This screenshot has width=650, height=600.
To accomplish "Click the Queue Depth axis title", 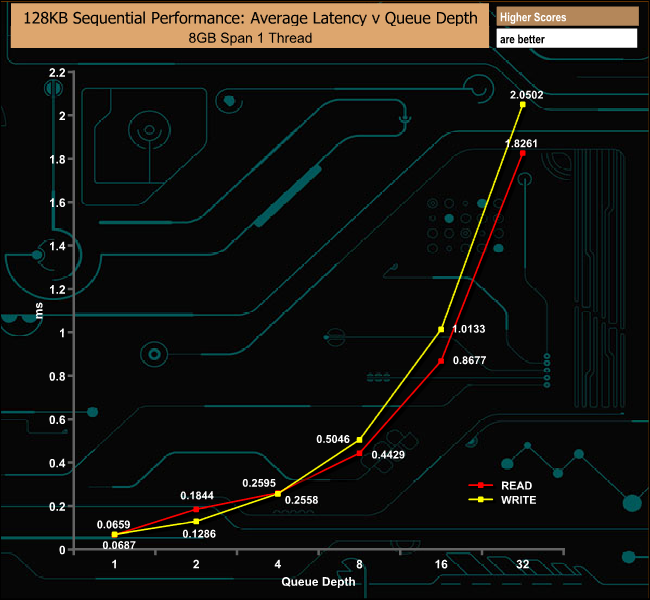I will point(318,582).
